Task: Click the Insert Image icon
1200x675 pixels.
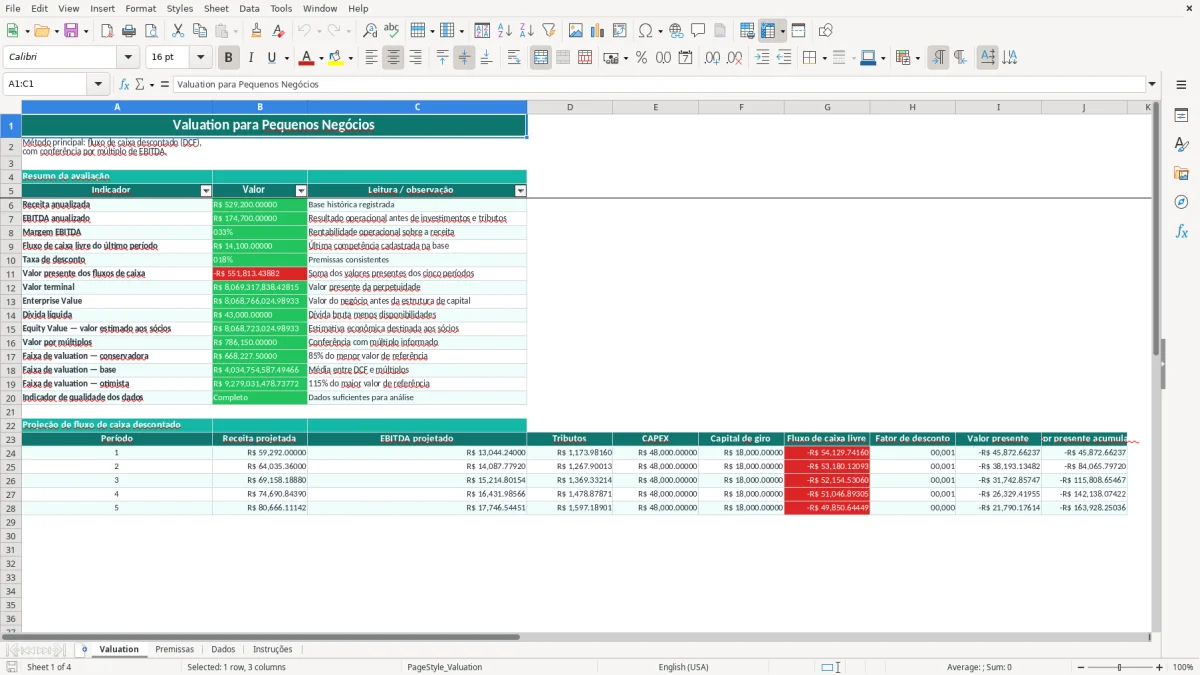Action: click(577, 31)
